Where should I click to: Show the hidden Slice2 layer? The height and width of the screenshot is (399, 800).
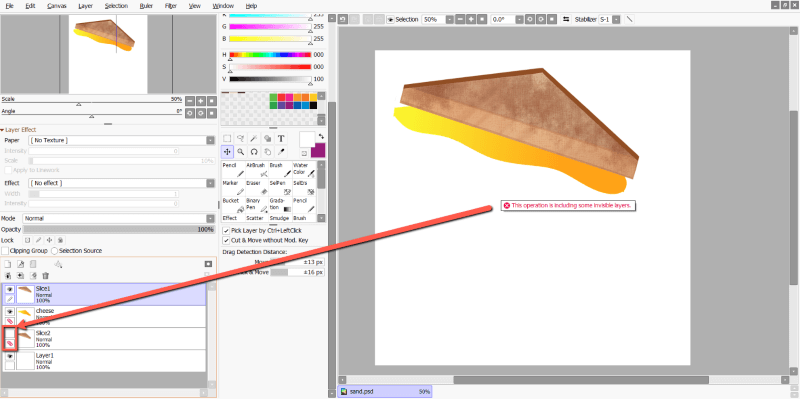coord(10,333)
